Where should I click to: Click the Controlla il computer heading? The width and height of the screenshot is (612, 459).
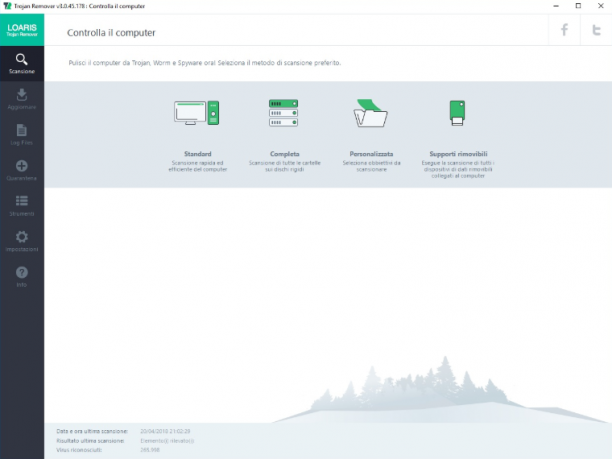click(x=111, y=33)
